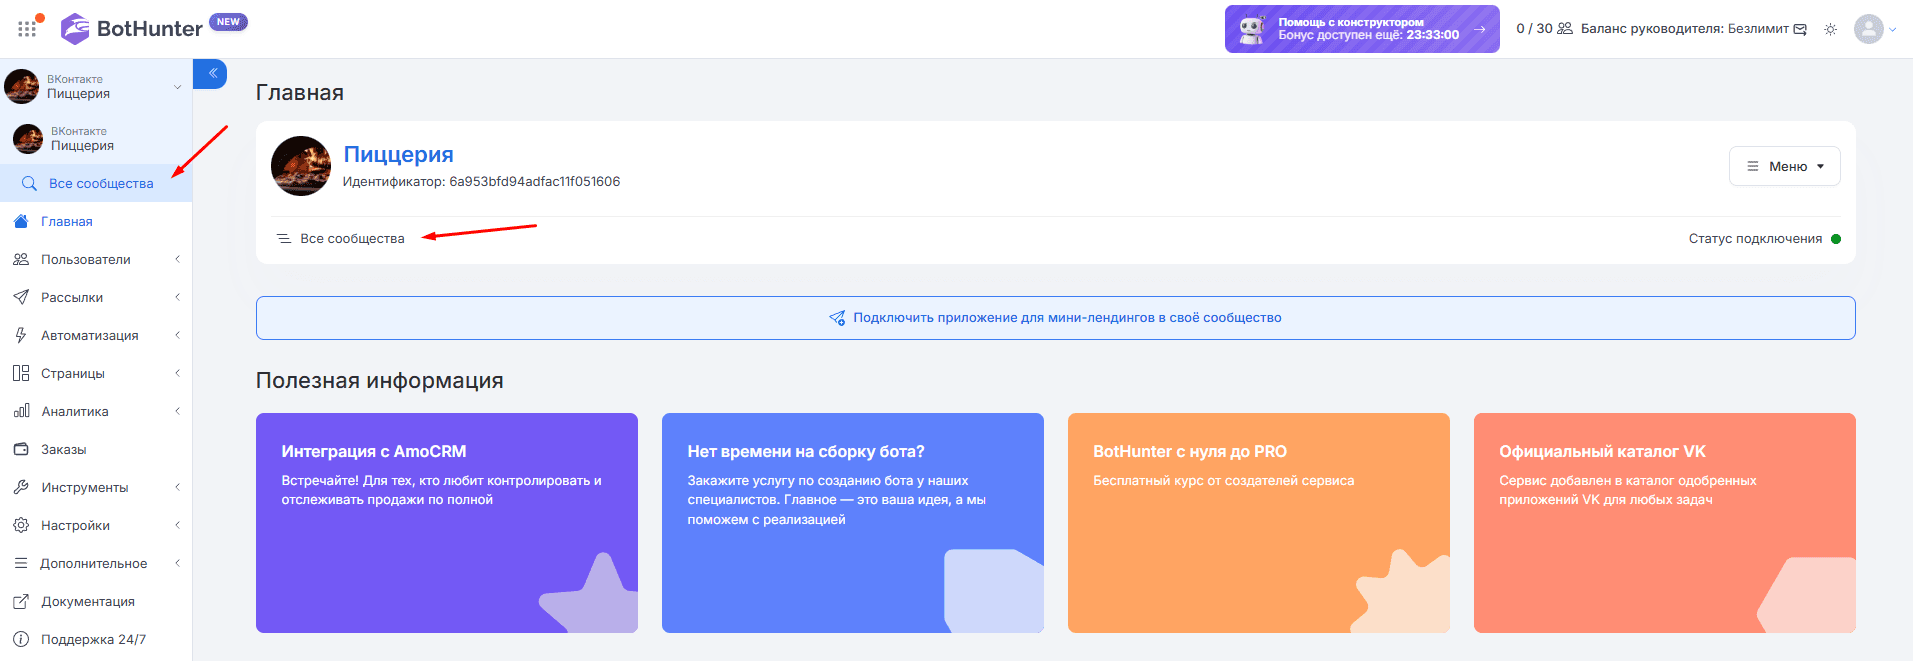Open the BotHunter с нуля до PRO card
Viewport: 1913px width, 661px height.
tap(1259, 523)
